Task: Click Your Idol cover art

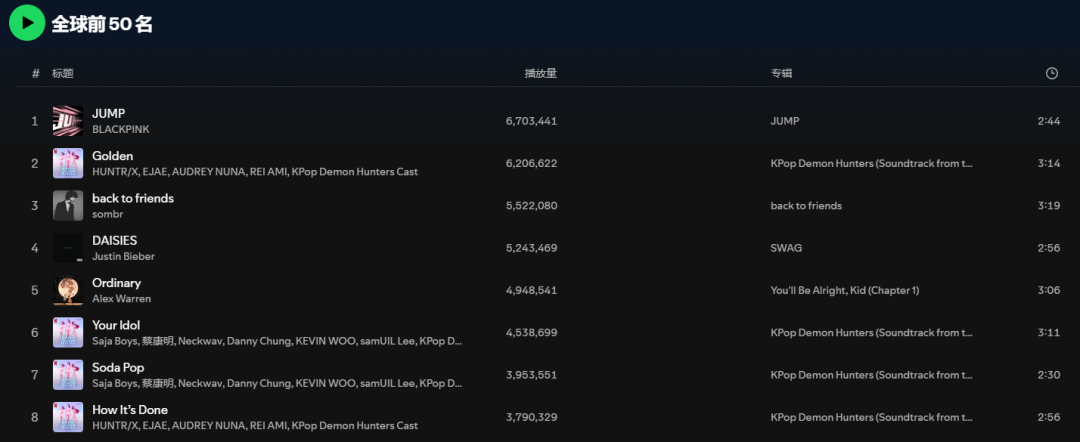Action: pyautogui.click(x=68, y=332)
